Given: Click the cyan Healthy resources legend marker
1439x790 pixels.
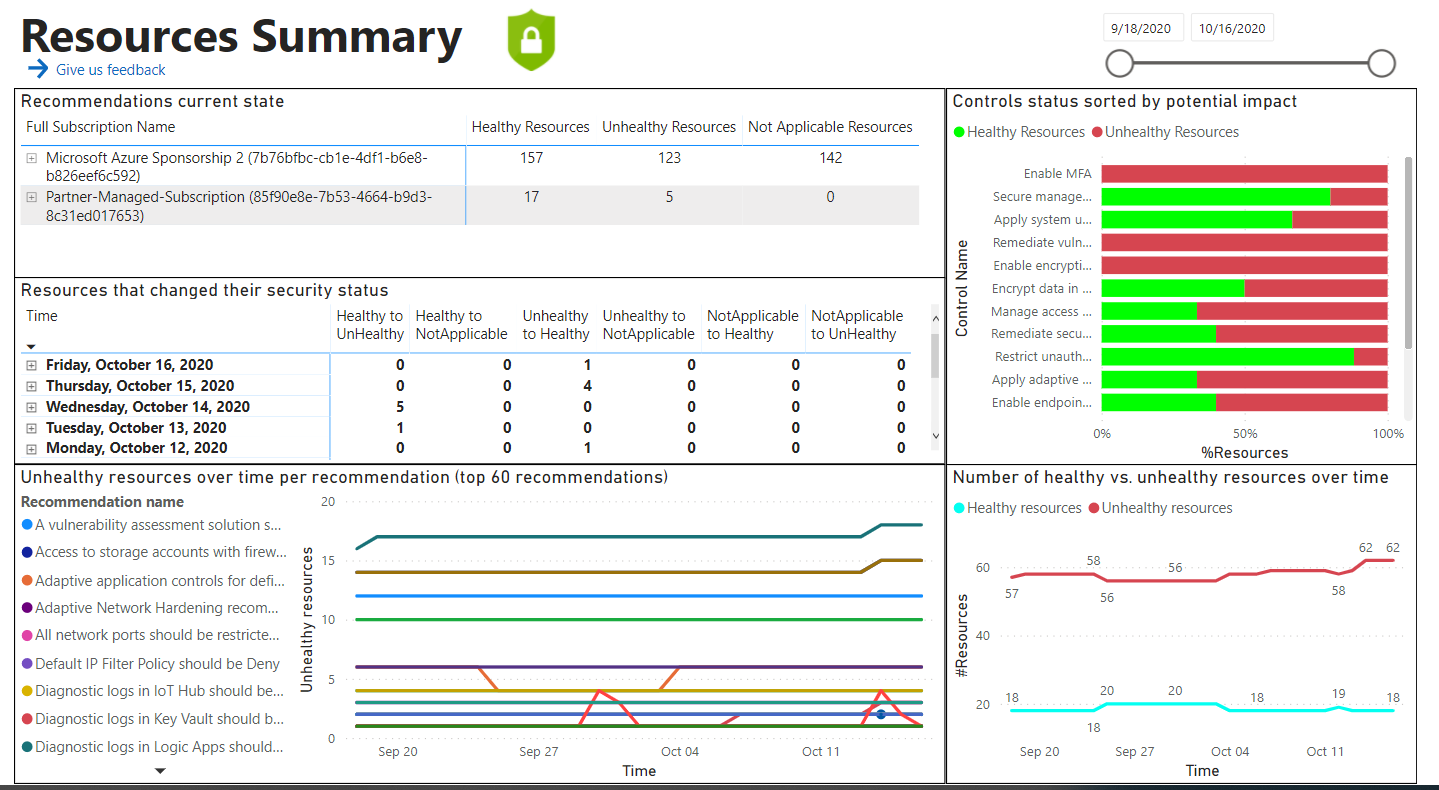Looking at the screenshot, I should (959, 508).
